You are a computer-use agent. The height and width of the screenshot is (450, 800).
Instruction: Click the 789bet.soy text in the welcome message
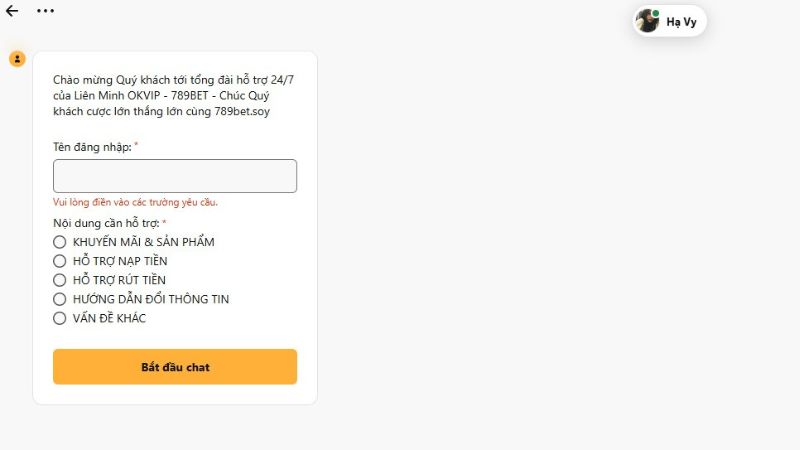tap(242, 111)
